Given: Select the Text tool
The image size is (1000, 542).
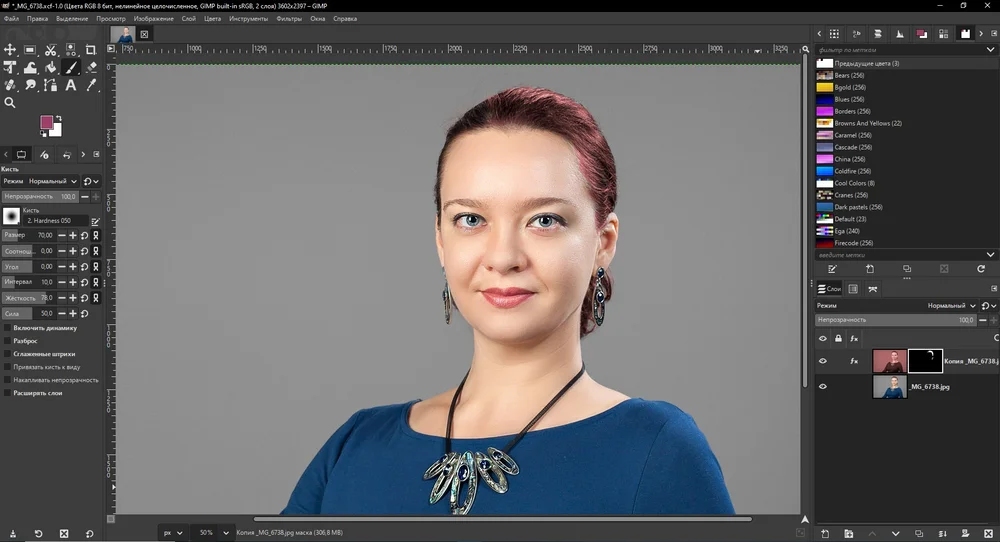Looking at the screenshot, I should coord(71,85).
